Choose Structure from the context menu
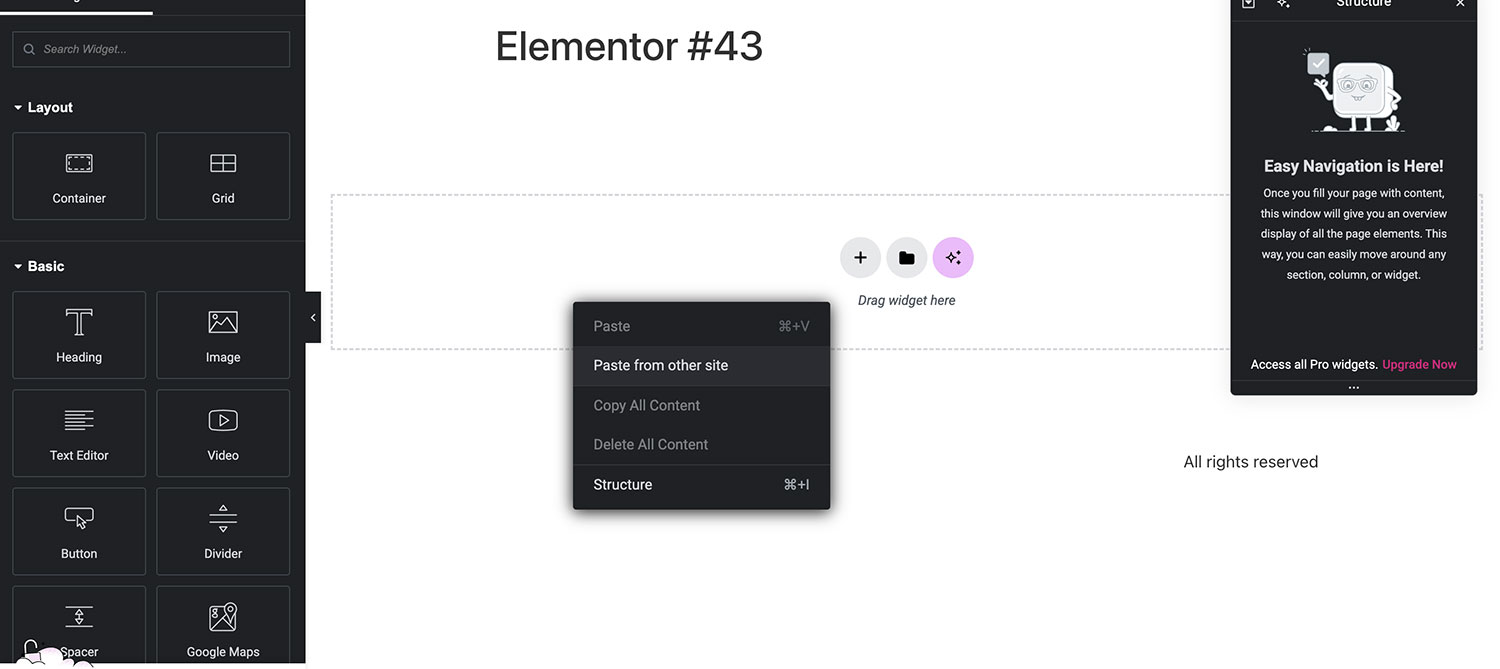1500x669 pixels. 622,484
